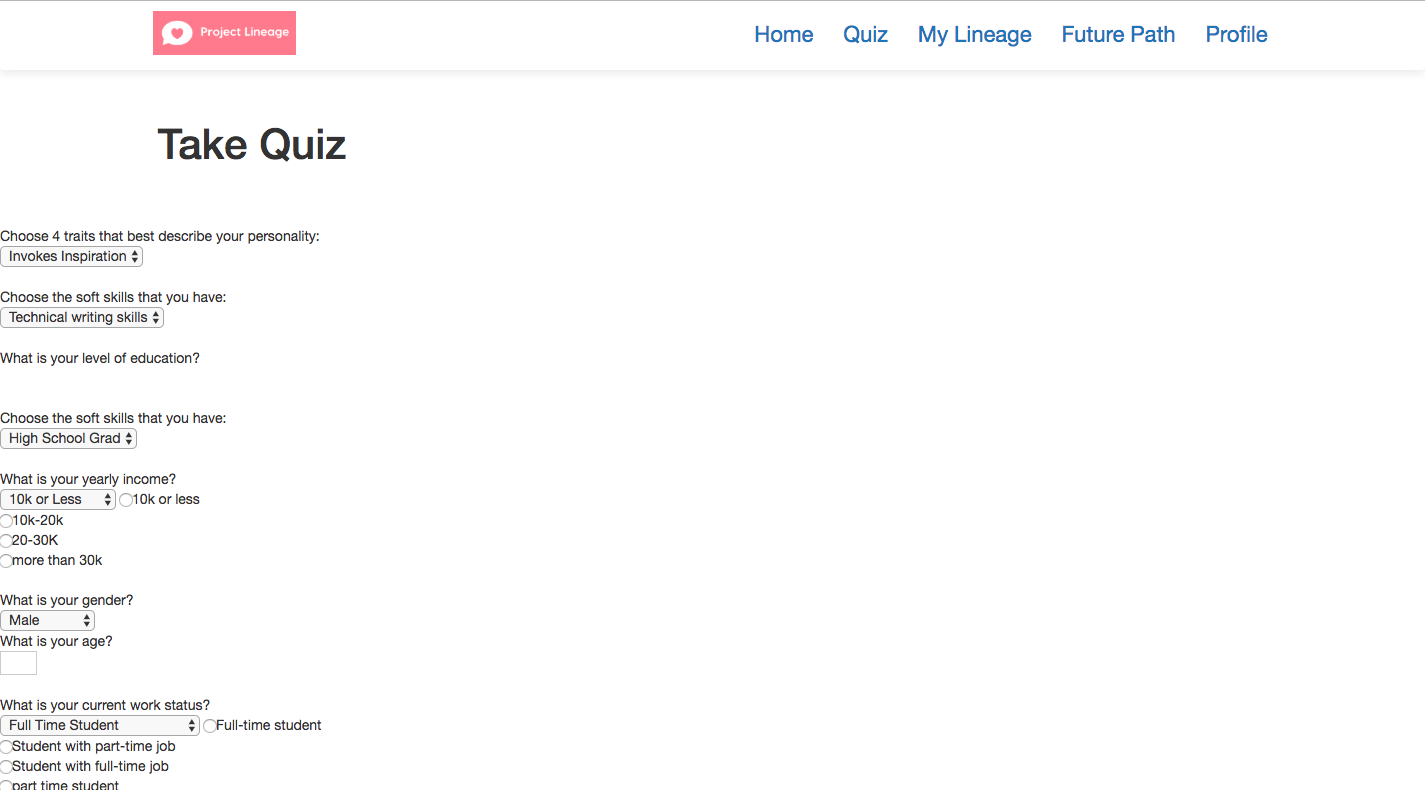
Task: Expand the Invokes Inspiration traits dropdown
Action: [72, 257]
